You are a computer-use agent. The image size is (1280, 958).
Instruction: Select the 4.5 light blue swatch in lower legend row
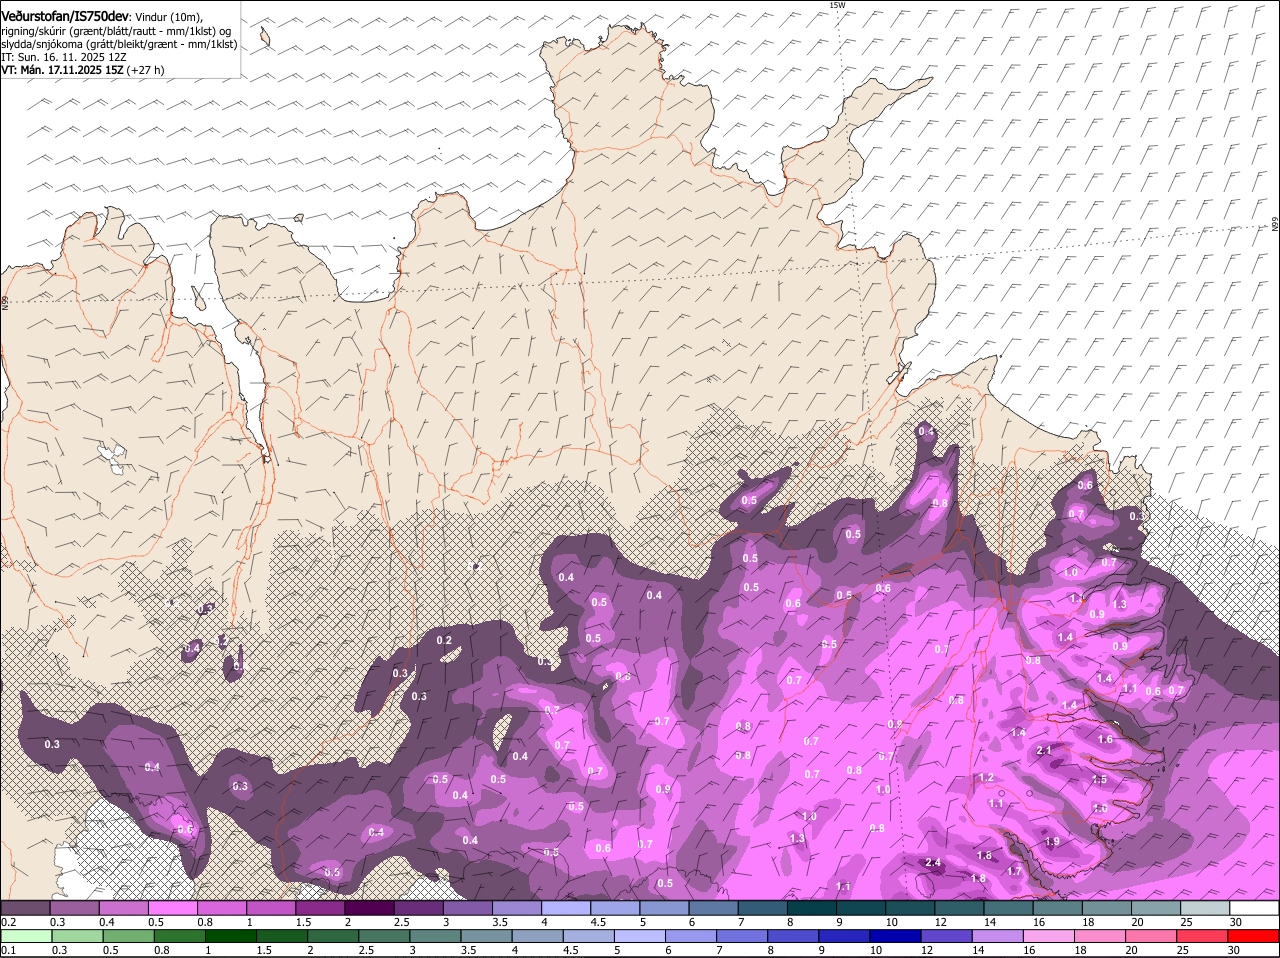[588, 936]
